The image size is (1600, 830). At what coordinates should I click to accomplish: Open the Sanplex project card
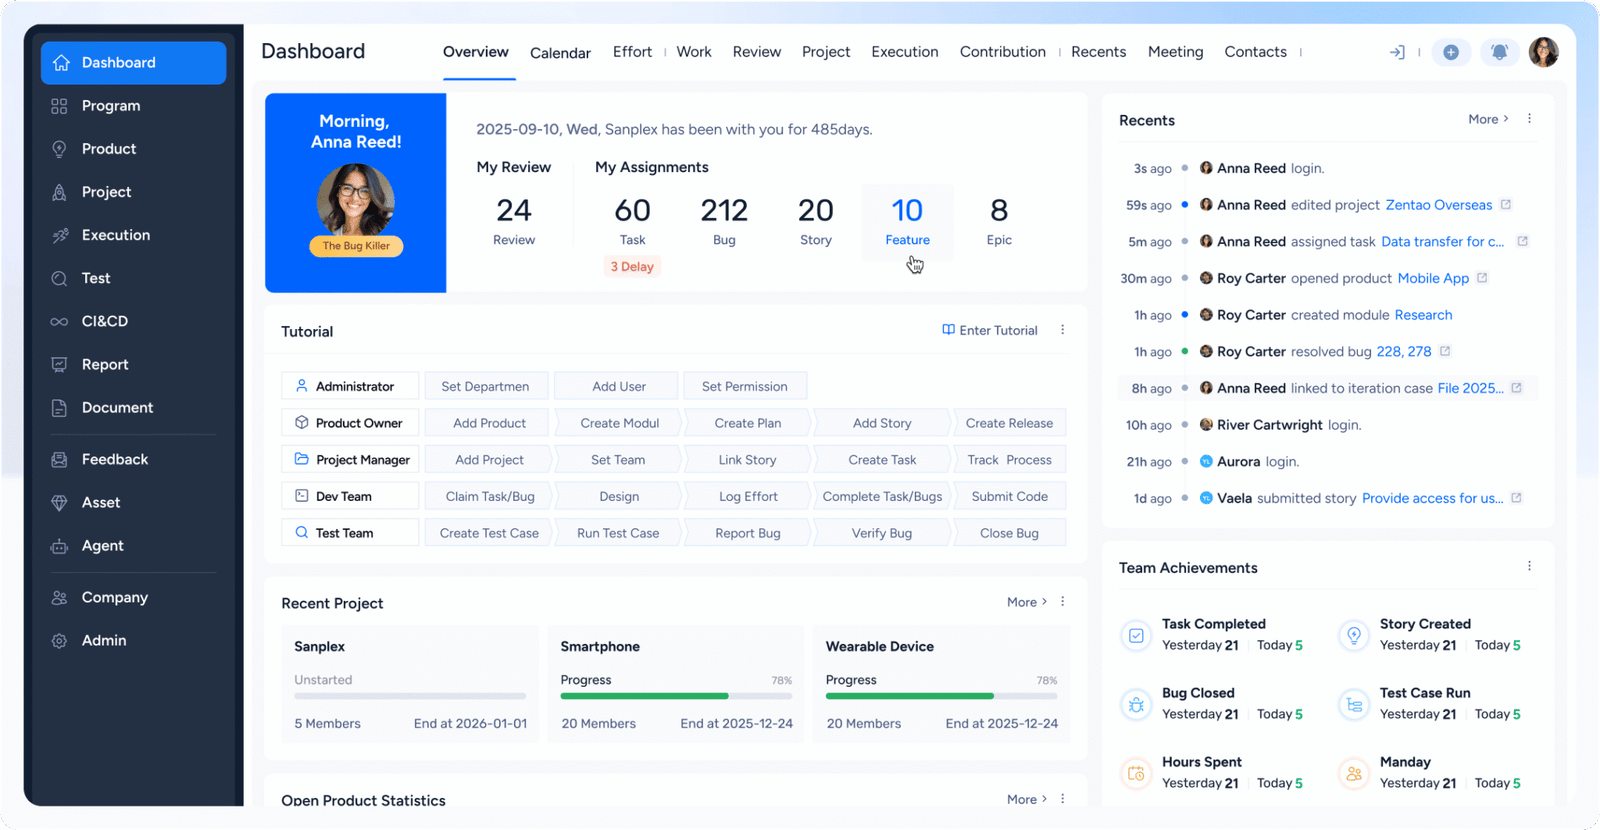[x=410, y=684]
